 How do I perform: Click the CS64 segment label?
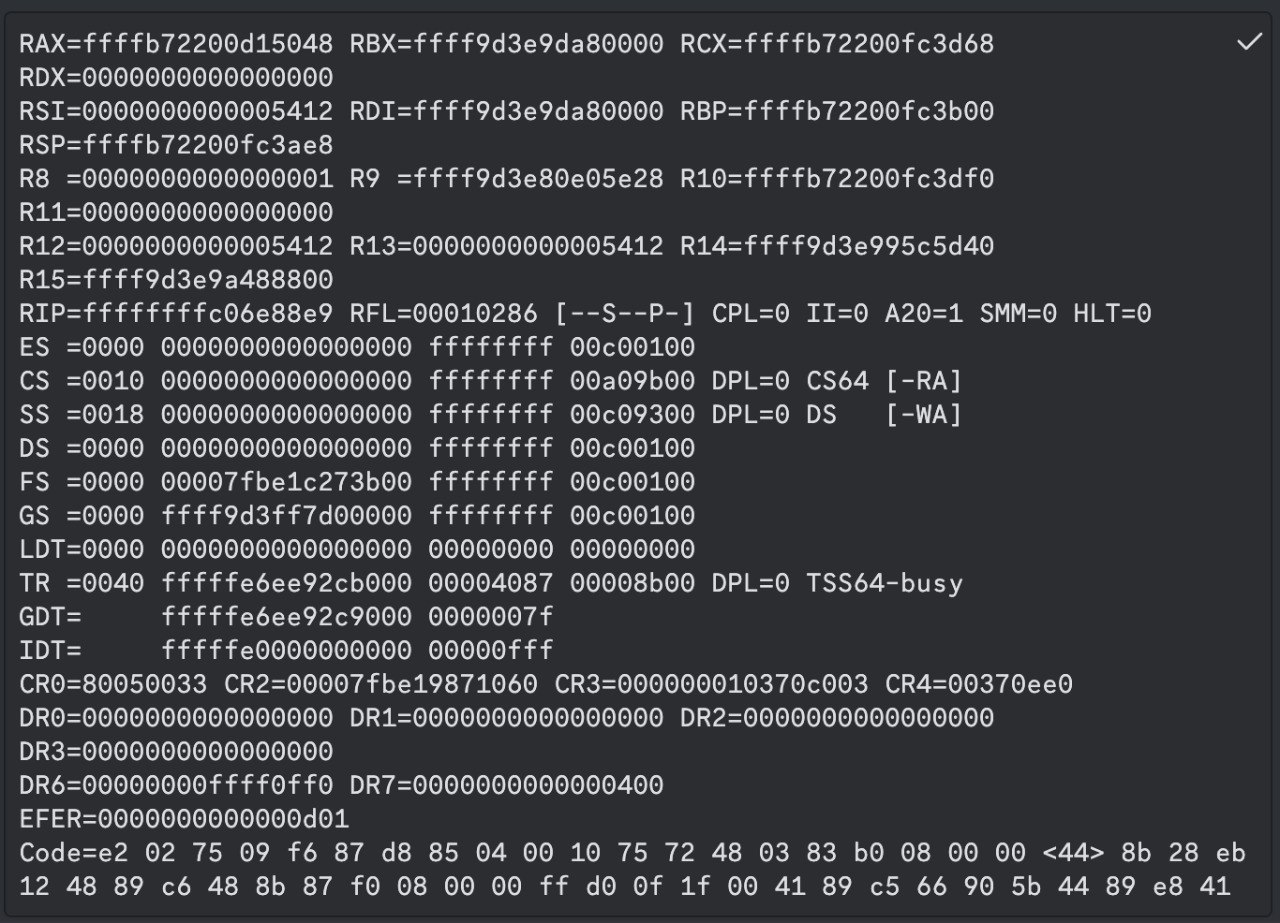pyautogui.click(x=837, y=381)
